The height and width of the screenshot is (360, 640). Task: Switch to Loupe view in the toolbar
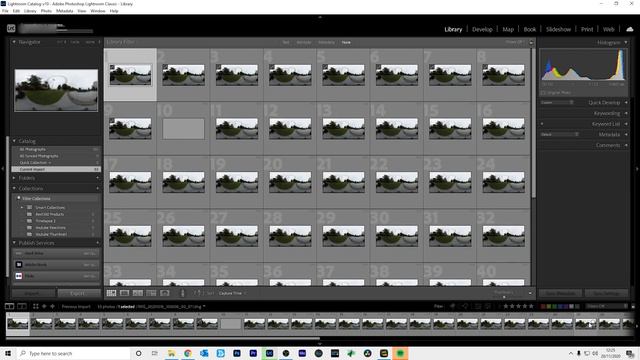pyautogui.click(x=124, y=293)
